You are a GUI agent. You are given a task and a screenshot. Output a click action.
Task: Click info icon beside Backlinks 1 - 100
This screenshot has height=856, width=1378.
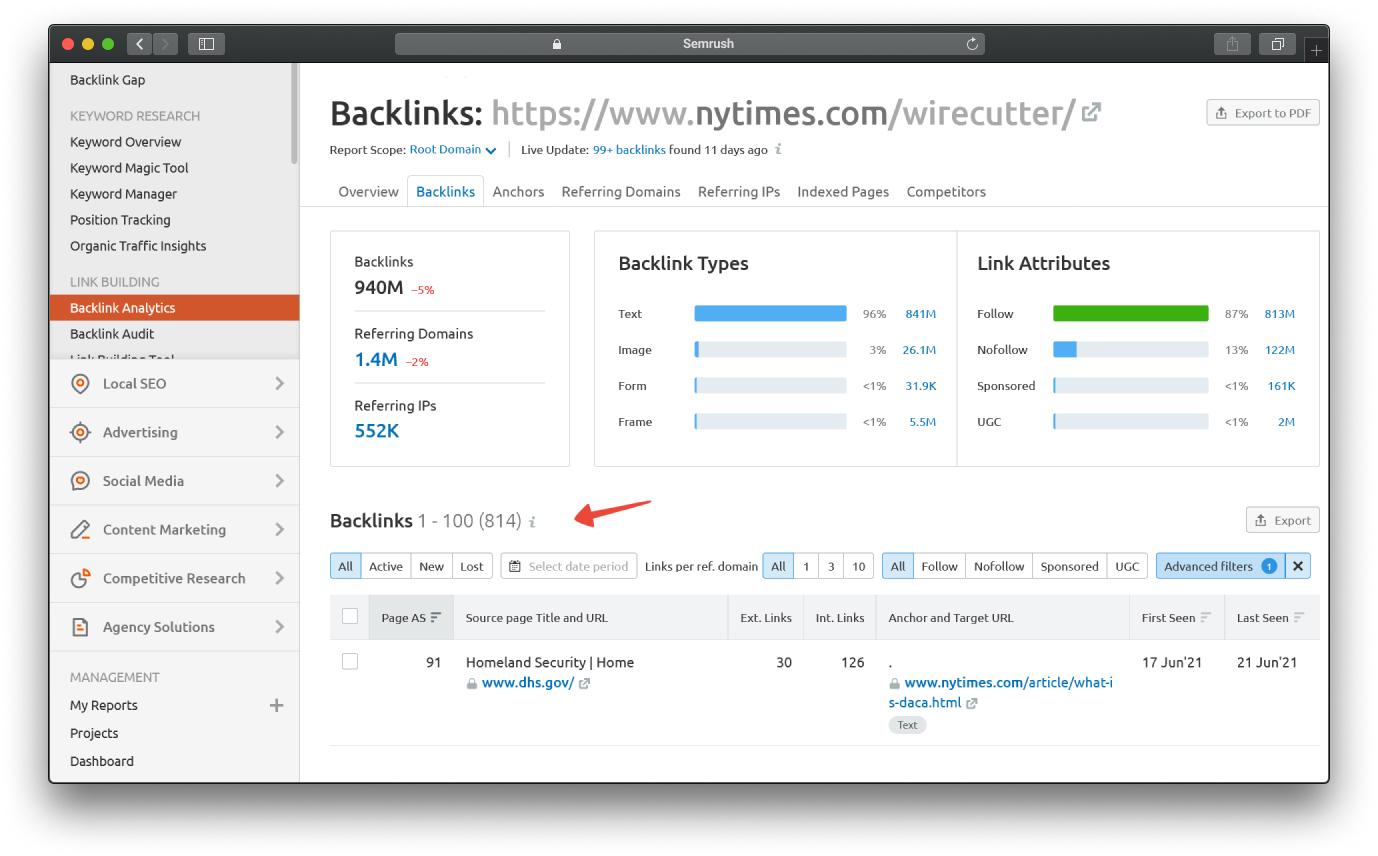533,521
